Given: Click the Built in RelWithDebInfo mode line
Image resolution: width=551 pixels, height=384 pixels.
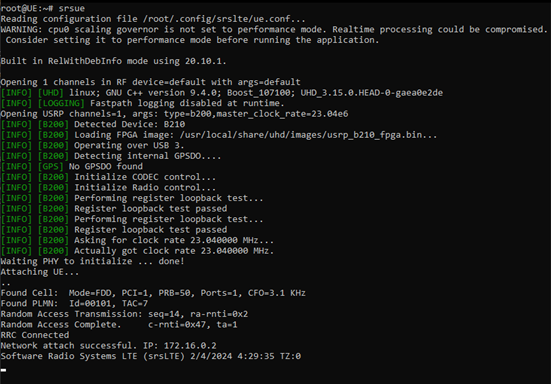Looking at the screenshot, I should [x=114, y=61].
